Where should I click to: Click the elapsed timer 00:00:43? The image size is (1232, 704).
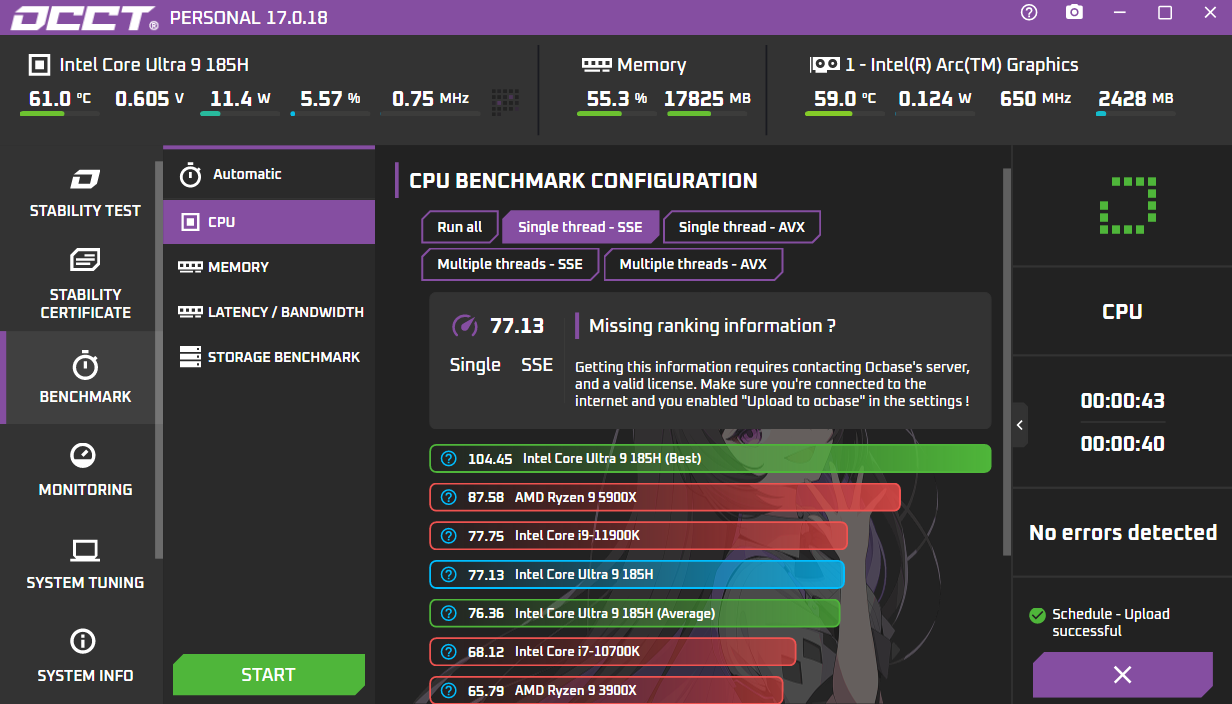(1122, 401)
